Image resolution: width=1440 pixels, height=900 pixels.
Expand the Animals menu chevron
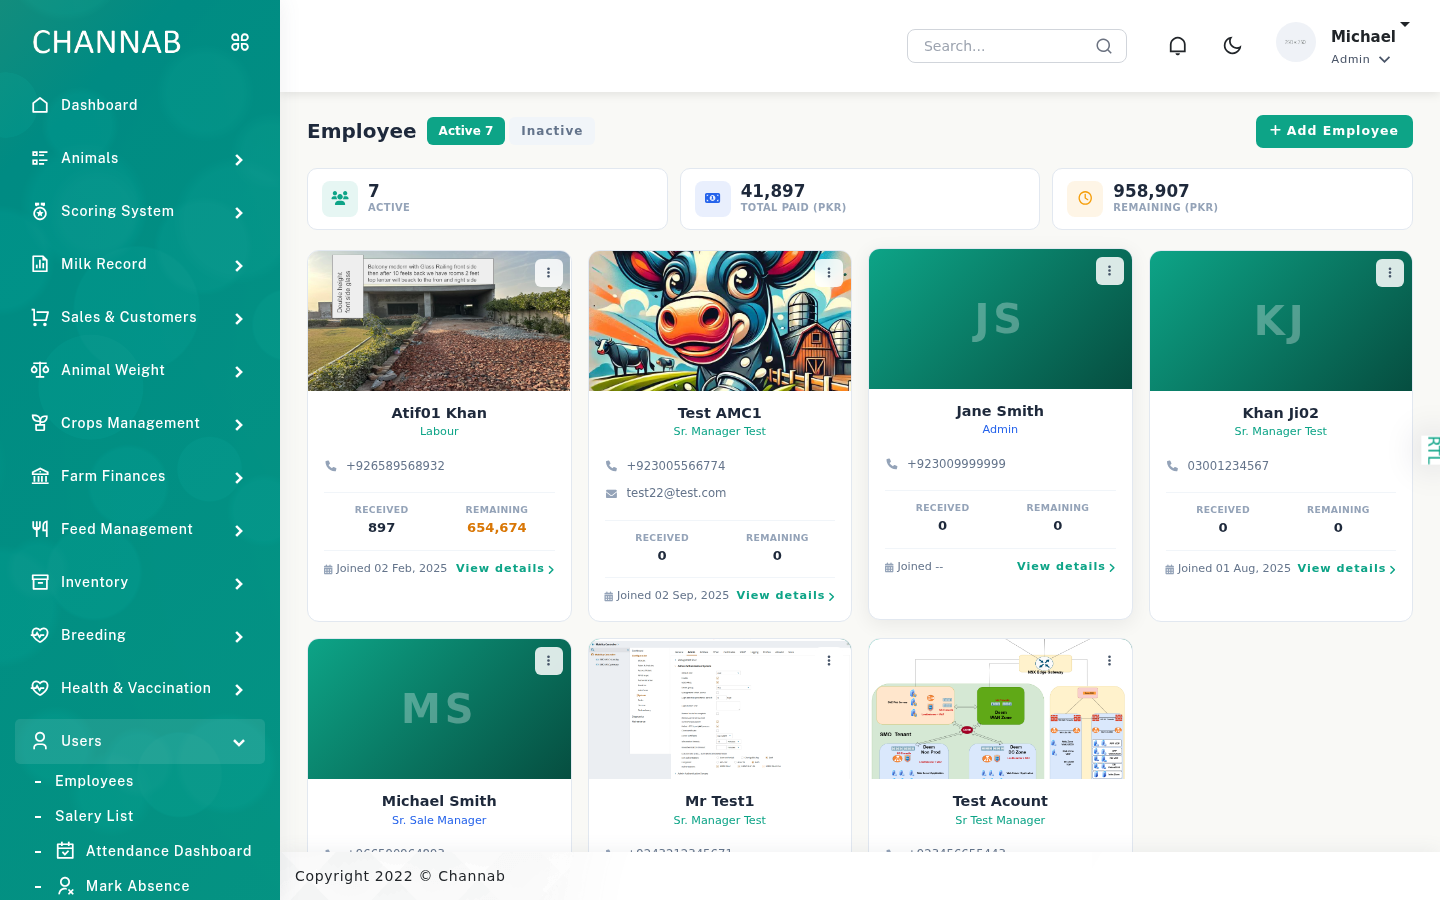(239, 160)
